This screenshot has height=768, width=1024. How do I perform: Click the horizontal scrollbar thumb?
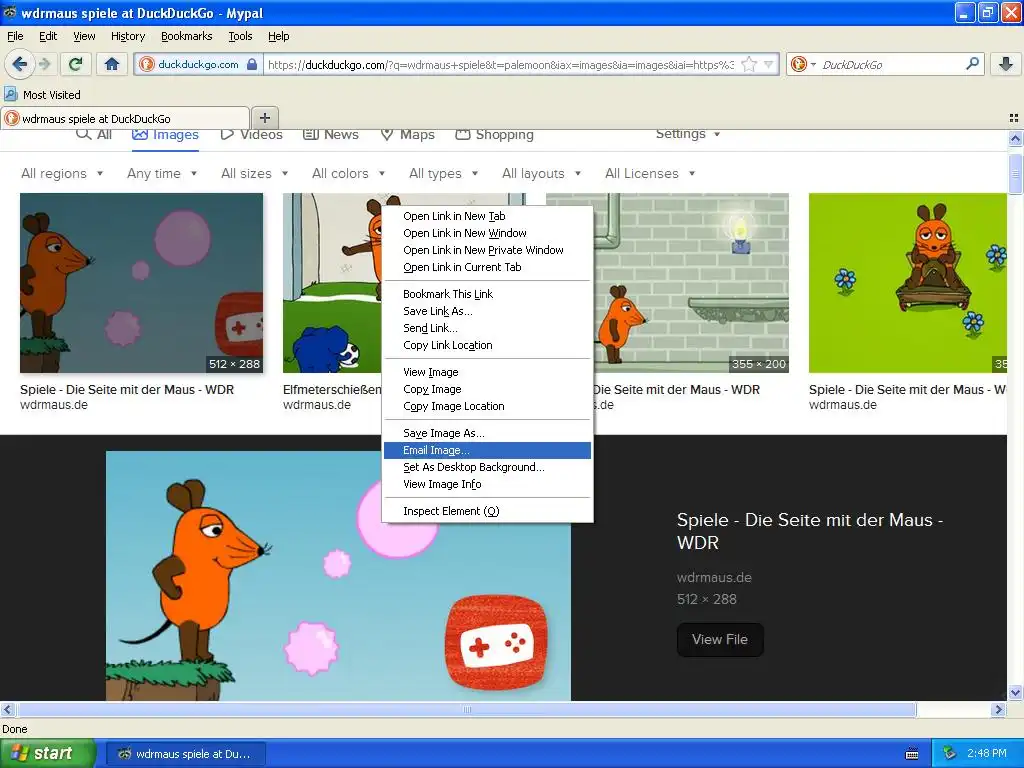pyautogui.click(x=467, y=709)
